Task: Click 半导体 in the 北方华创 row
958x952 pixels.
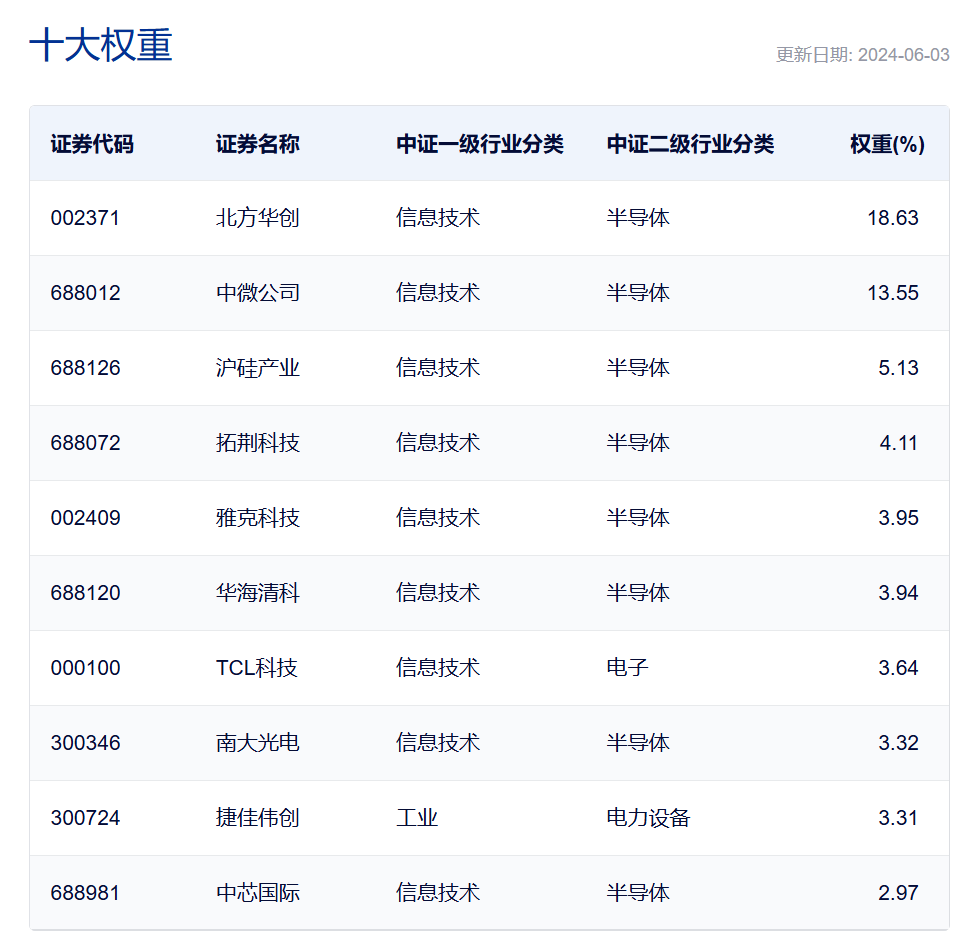Action: [637, 218]
